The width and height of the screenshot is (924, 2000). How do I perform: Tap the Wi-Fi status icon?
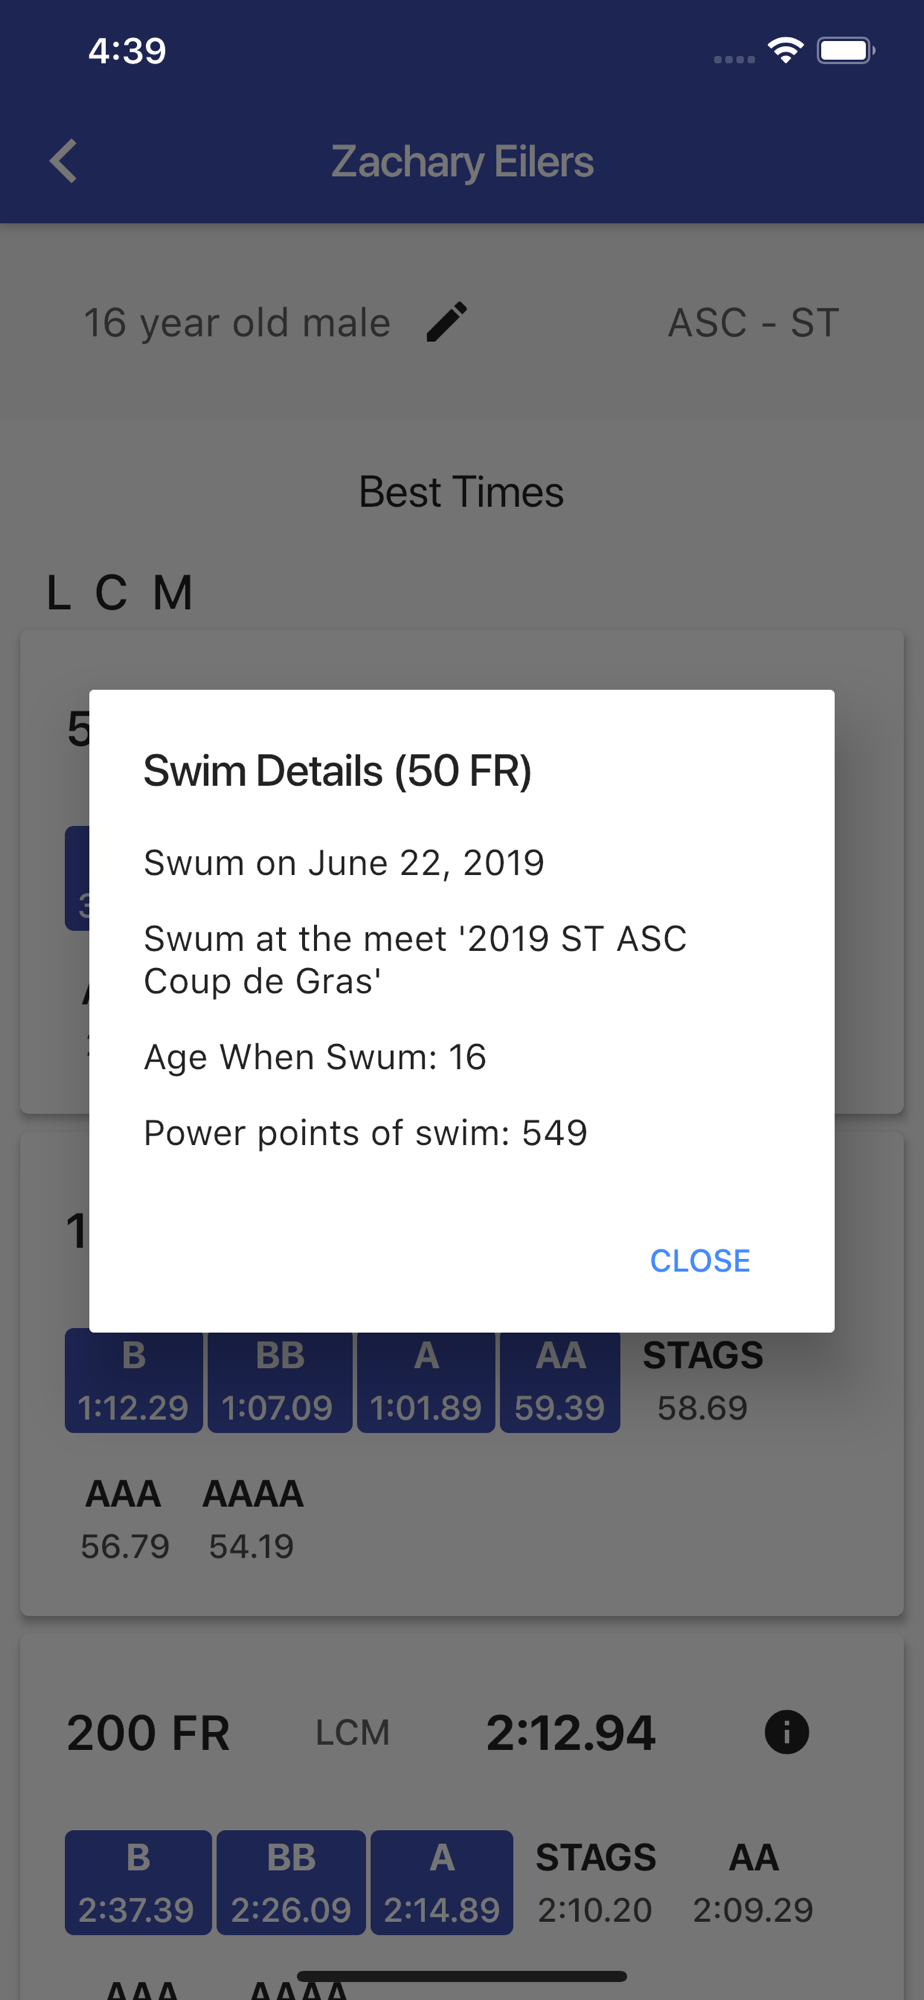786,50
